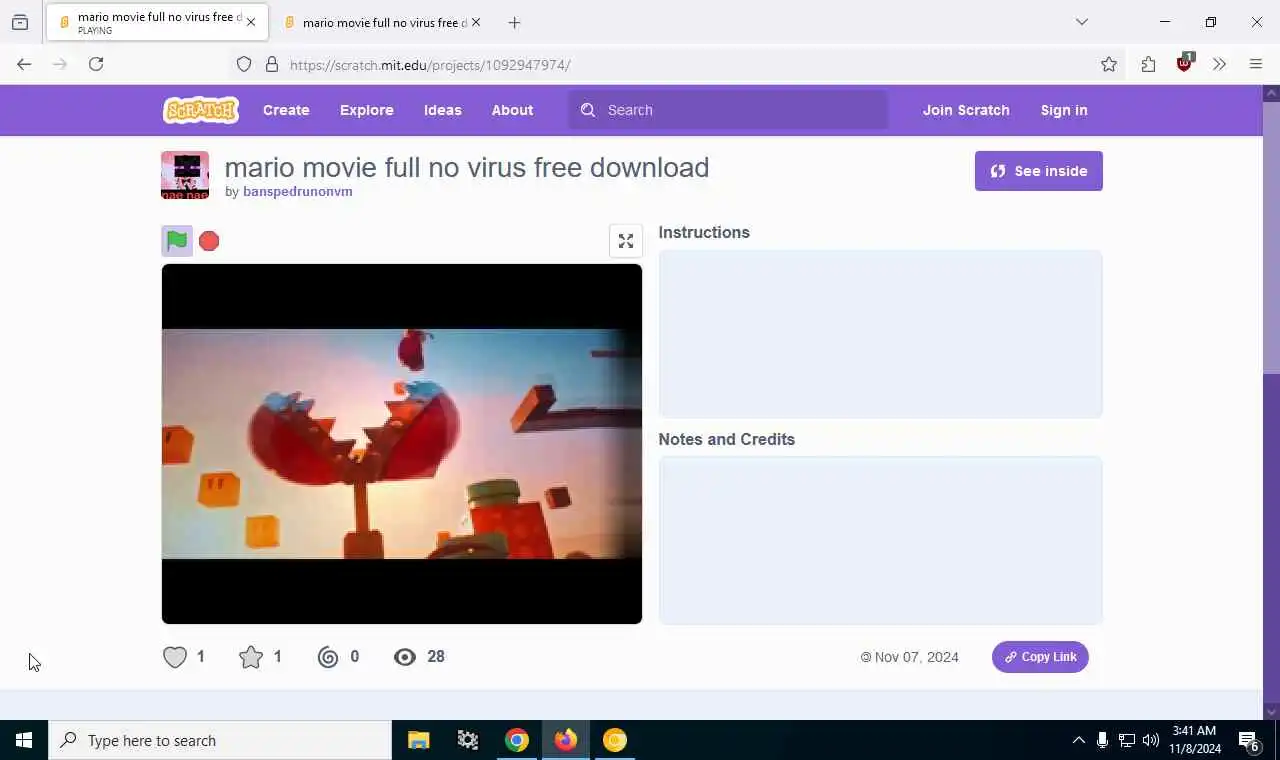Love the project with heart icon
The height and width of the screenshot is (760, 1280).
pos(175,657)
